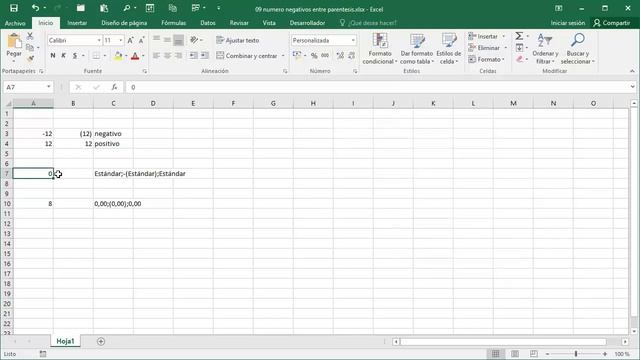Adjust the zoom slider in status bar
640x360 pixels.
tap(576, 354)
